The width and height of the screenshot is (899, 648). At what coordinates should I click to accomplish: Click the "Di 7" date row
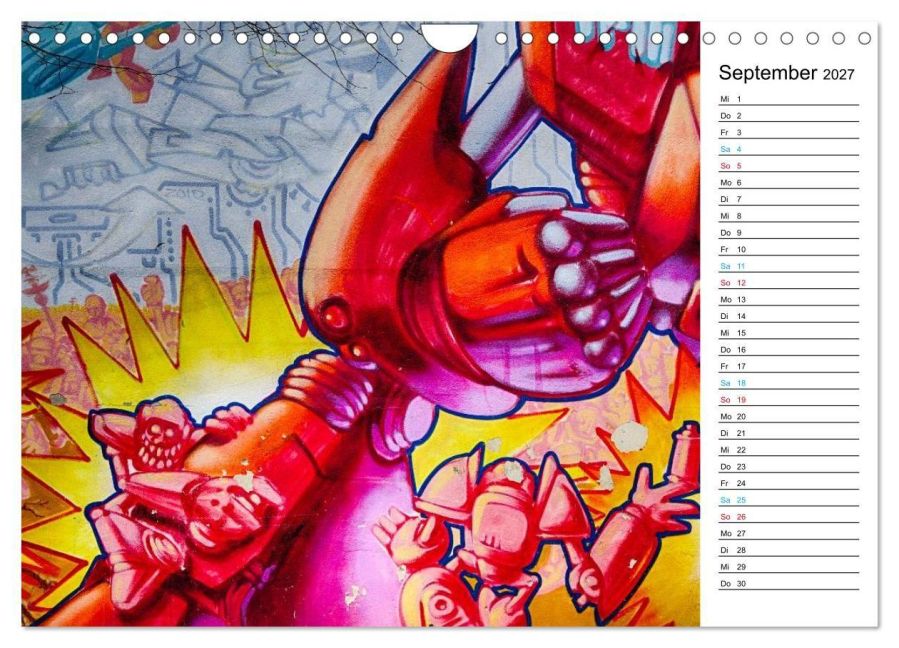[789, 199]
